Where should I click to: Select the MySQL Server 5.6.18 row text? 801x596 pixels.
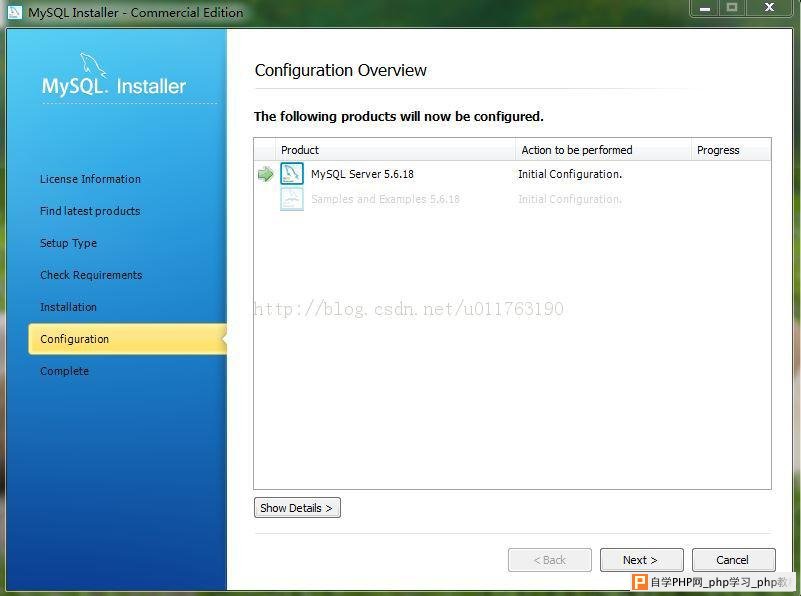(x=362, y=174)
